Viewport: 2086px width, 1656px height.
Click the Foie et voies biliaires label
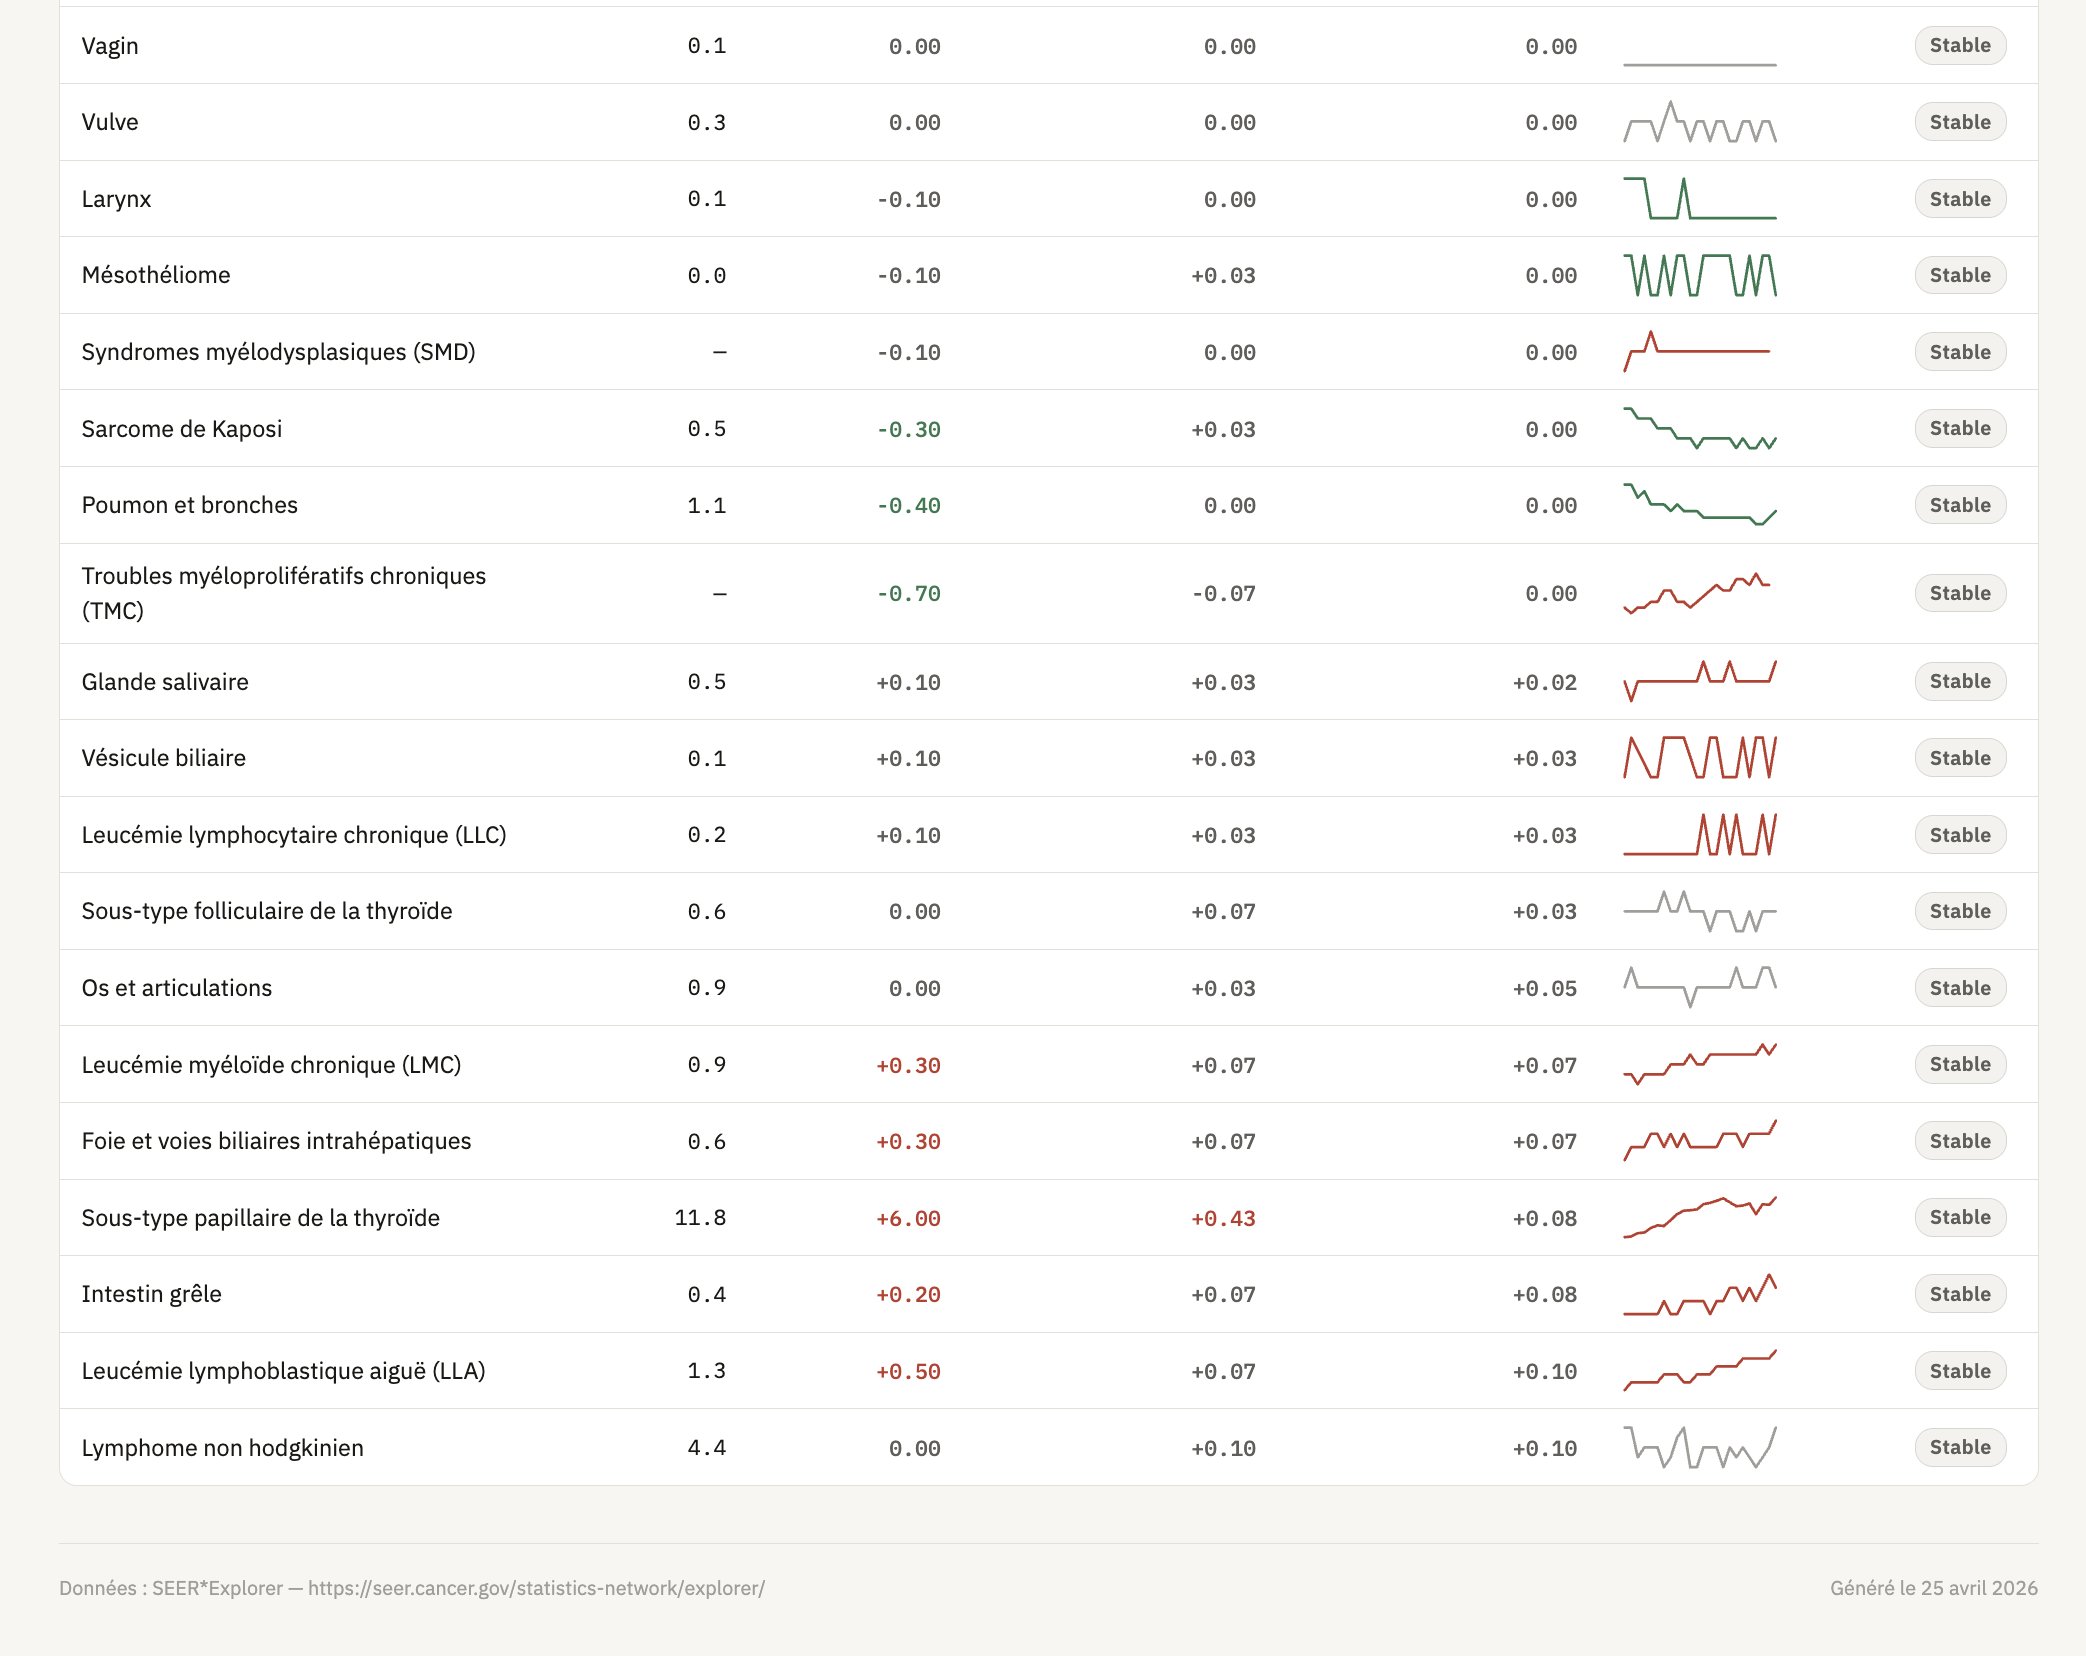pyautogui.click(x=276, y=1141)
